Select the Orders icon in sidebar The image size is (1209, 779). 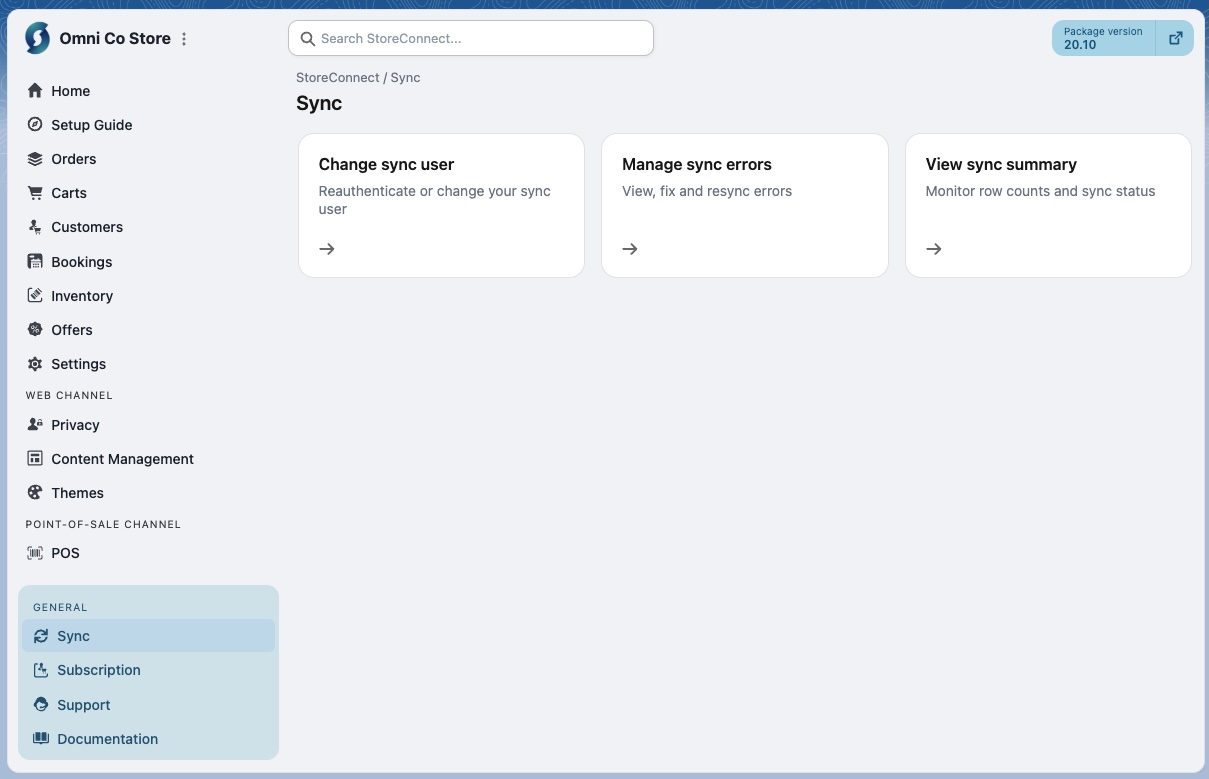[x=34, y=159]
